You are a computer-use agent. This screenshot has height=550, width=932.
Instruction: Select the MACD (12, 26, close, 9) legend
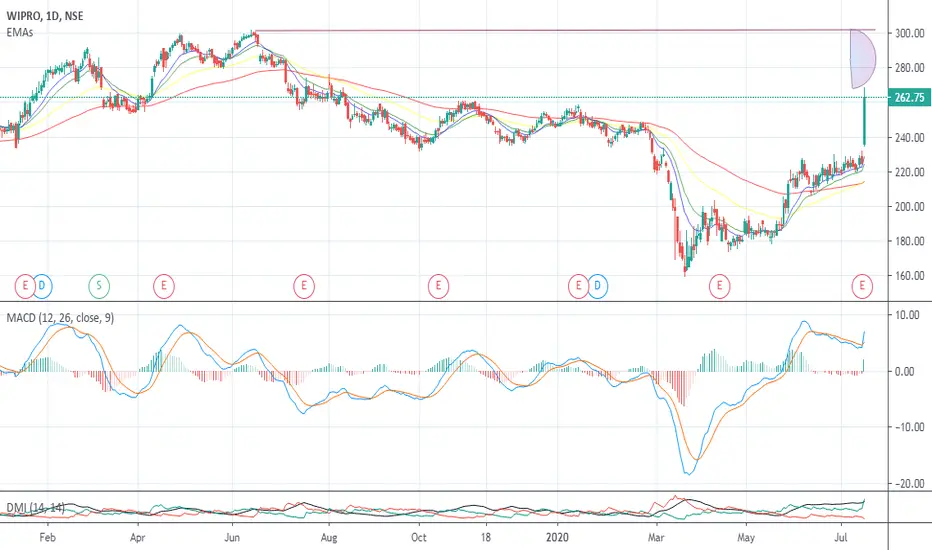60,318
